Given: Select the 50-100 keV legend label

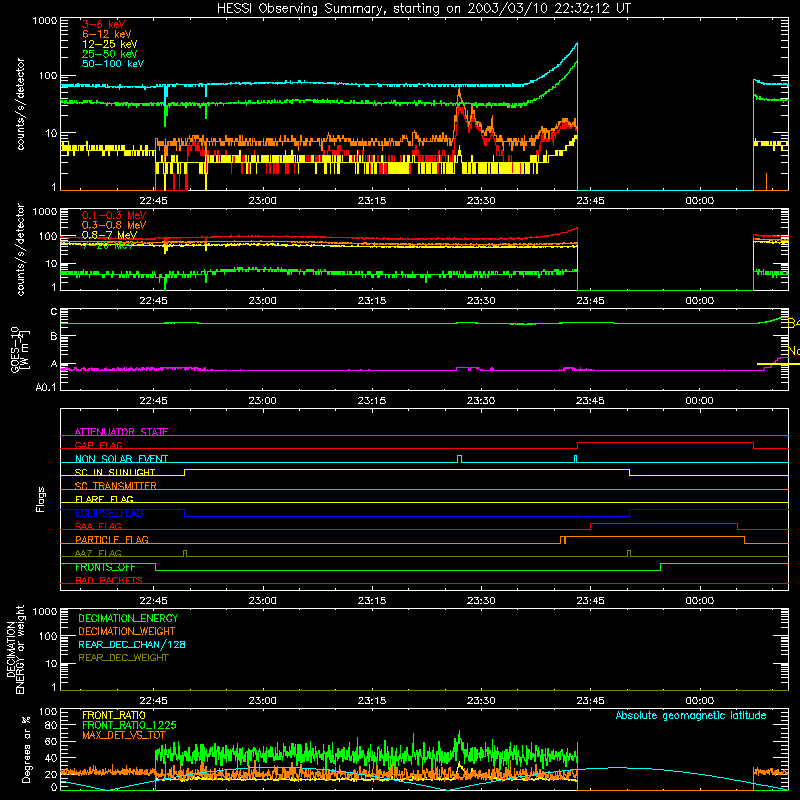Looking at the screenshot, I should pos(113,64).
